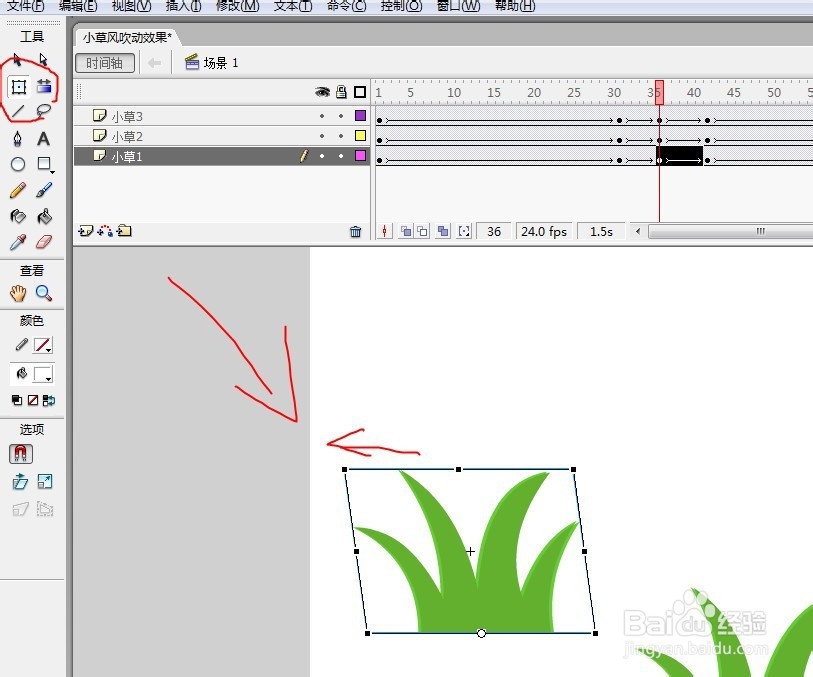813x677 pixels.
Task: Open 修改(M) menu
Action: 237,6
